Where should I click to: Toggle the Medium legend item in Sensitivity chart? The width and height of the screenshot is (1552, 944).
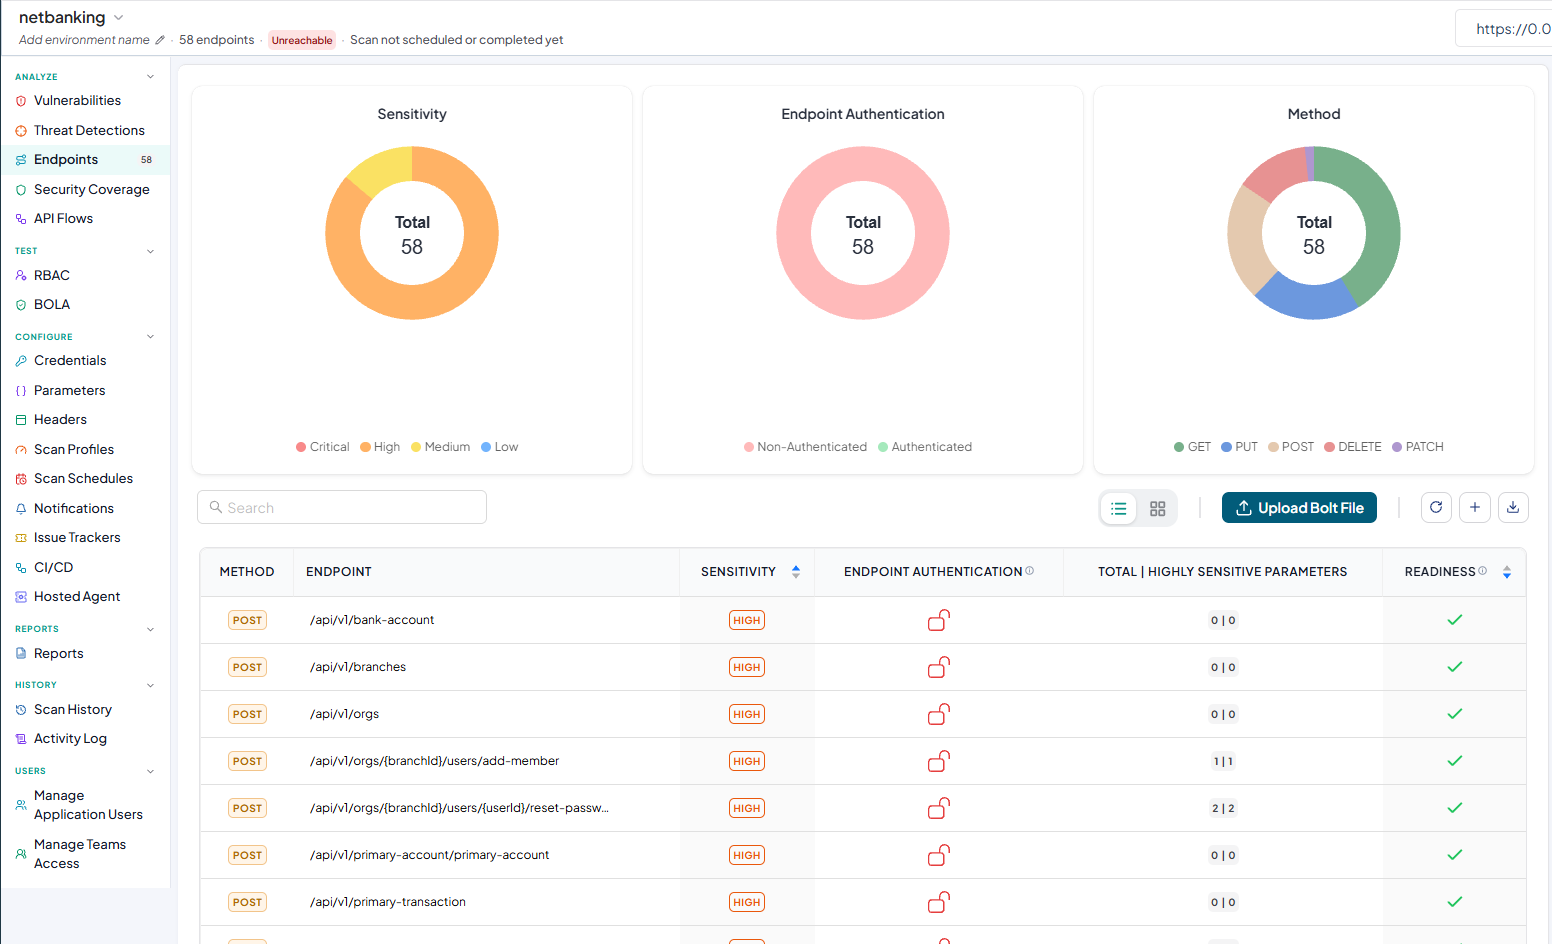tap(440, 447)
